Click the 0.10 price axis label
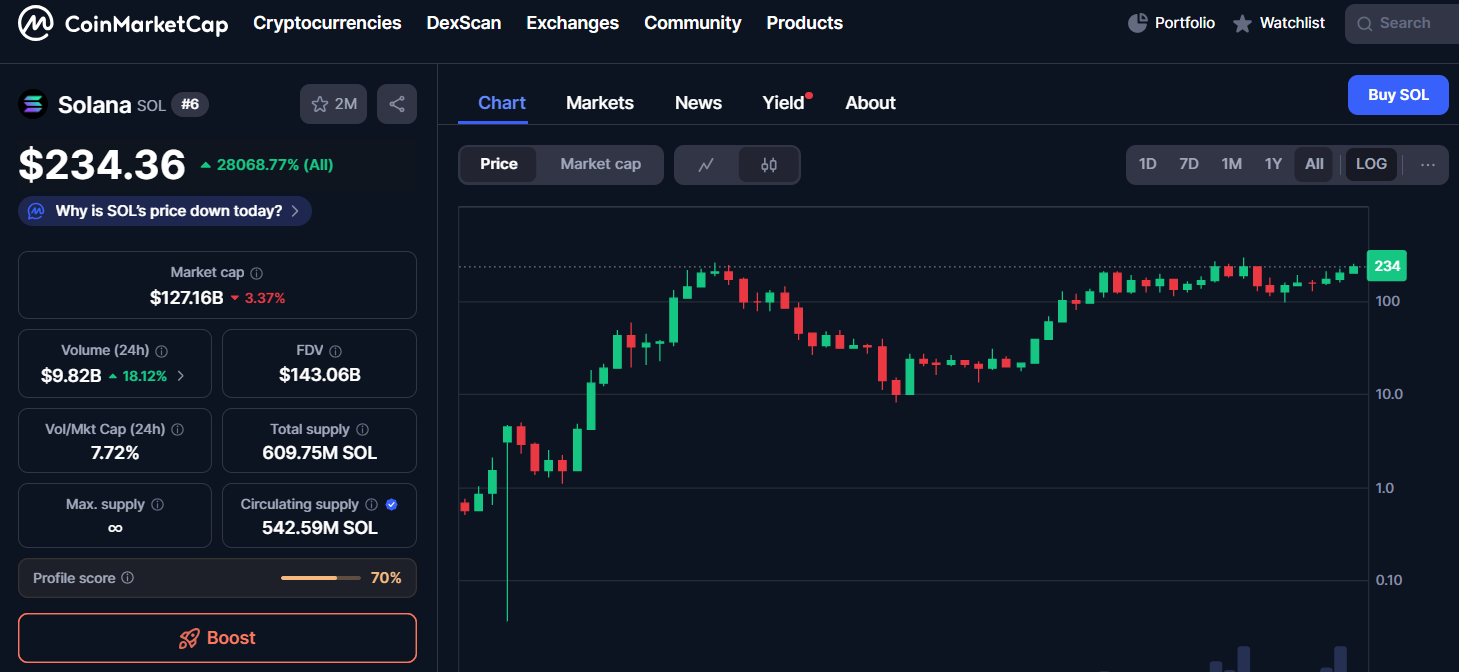 click(1389, 580)
